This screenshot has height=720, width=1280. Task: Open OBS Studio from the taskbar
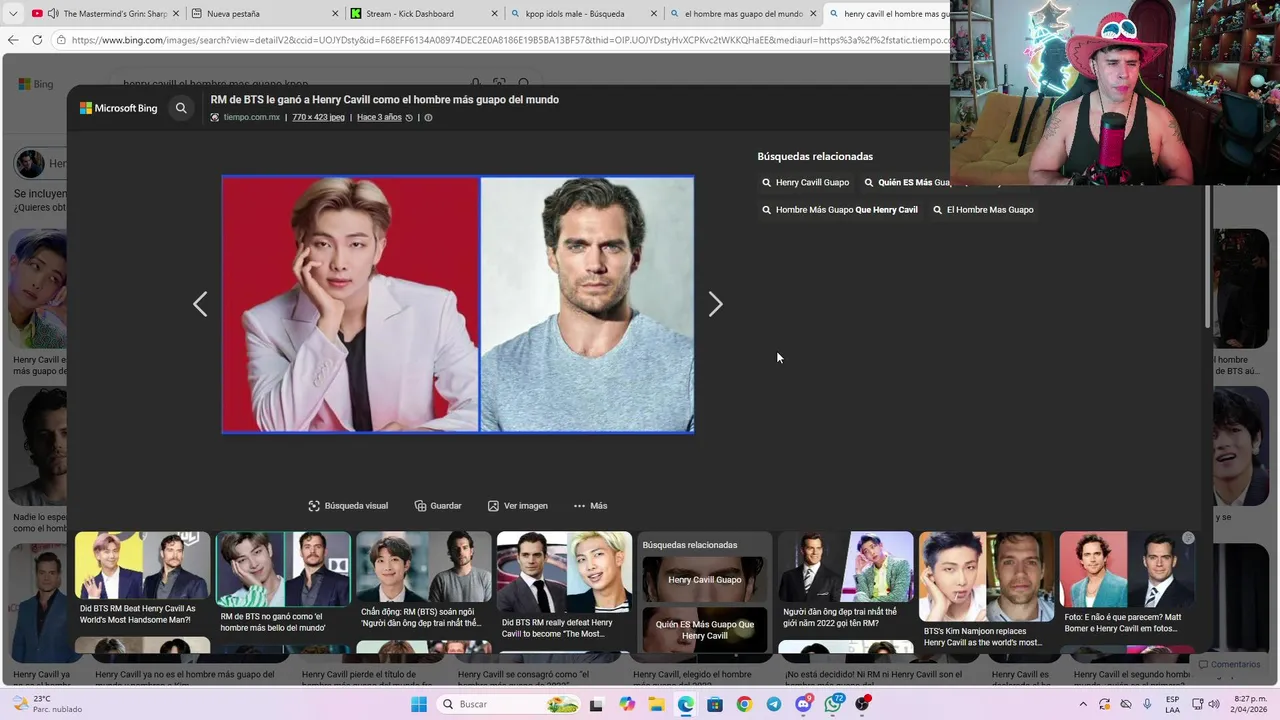pyautogui.click(x=862, y=704)
